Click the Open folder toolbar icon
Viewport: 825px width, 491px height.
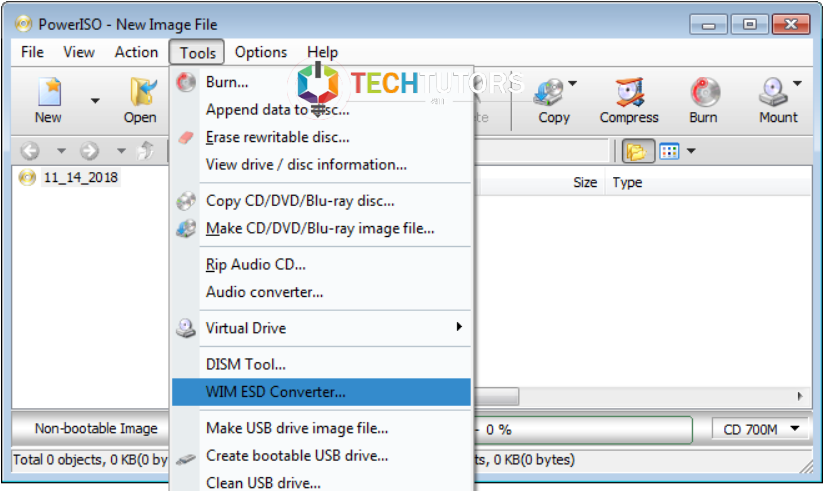point(142,93)
